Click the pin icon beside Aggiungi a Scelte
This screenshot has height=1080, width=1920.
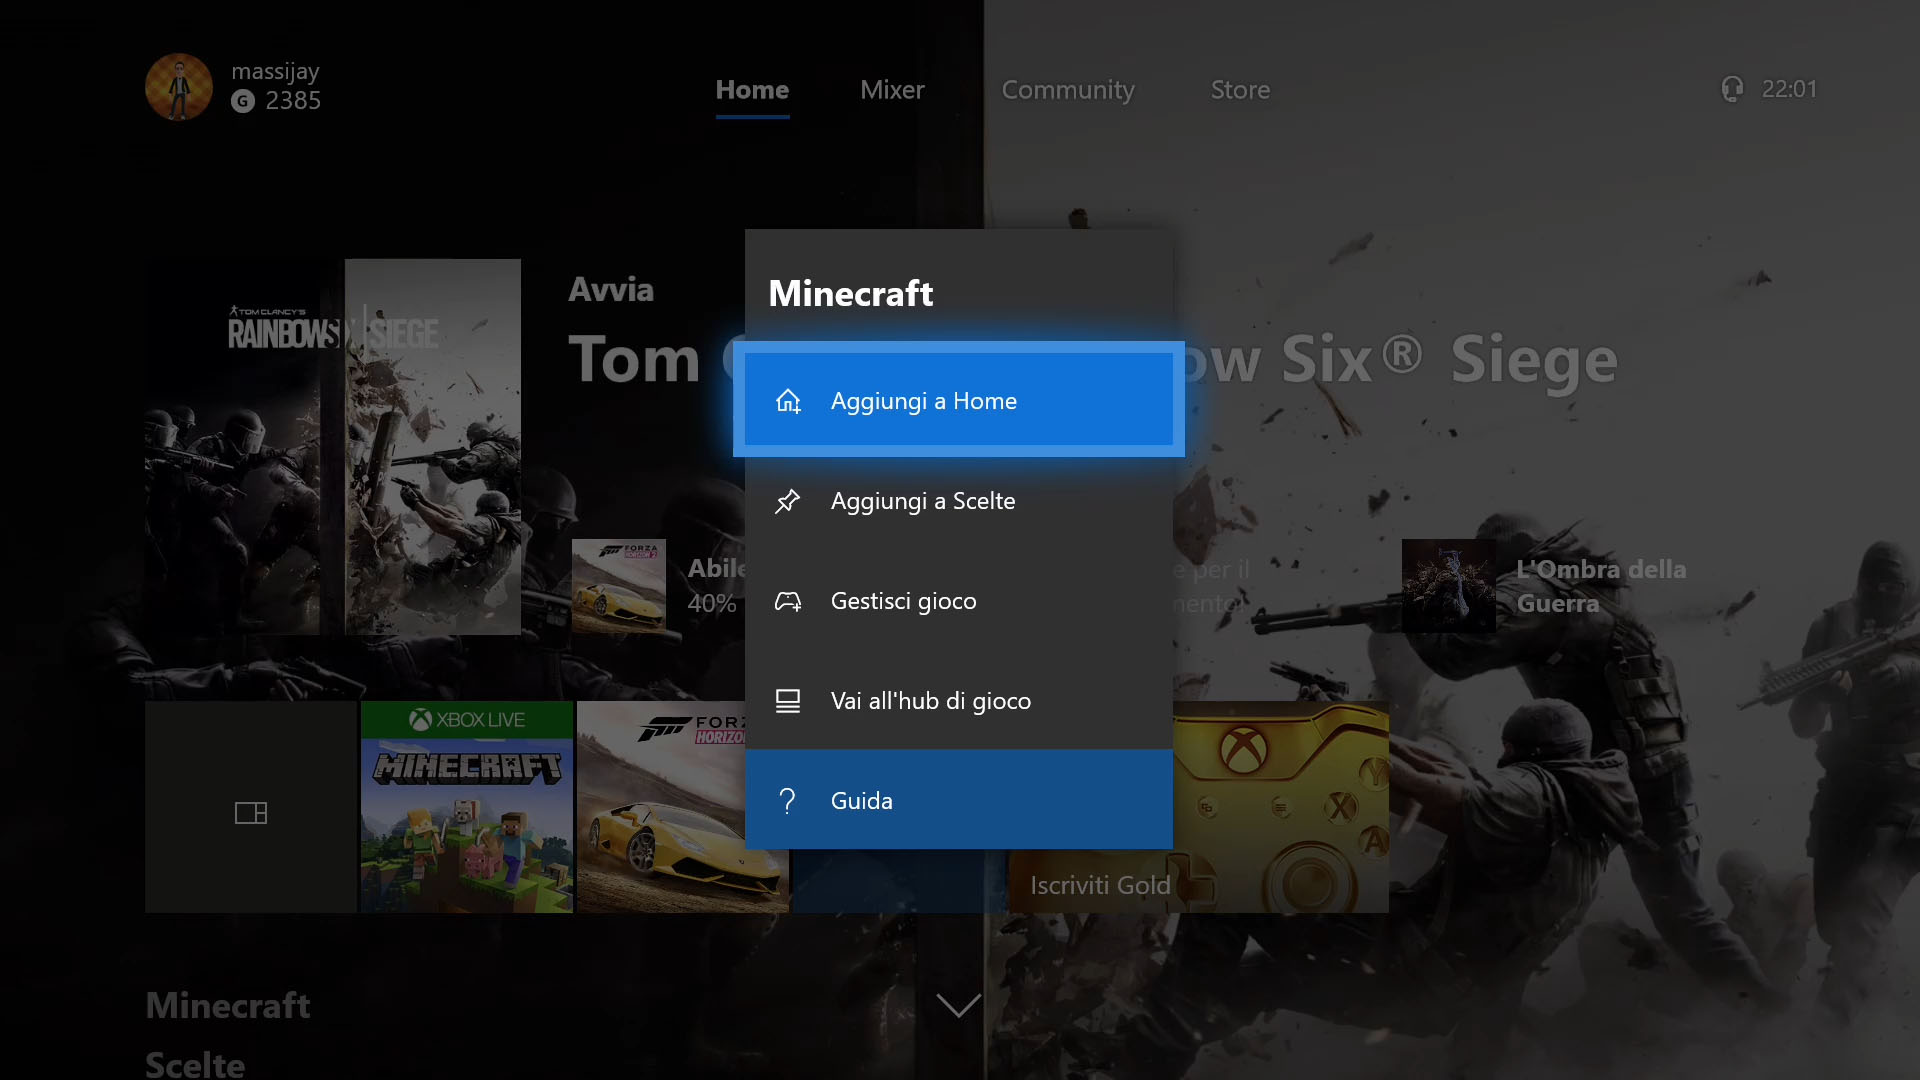788,501
